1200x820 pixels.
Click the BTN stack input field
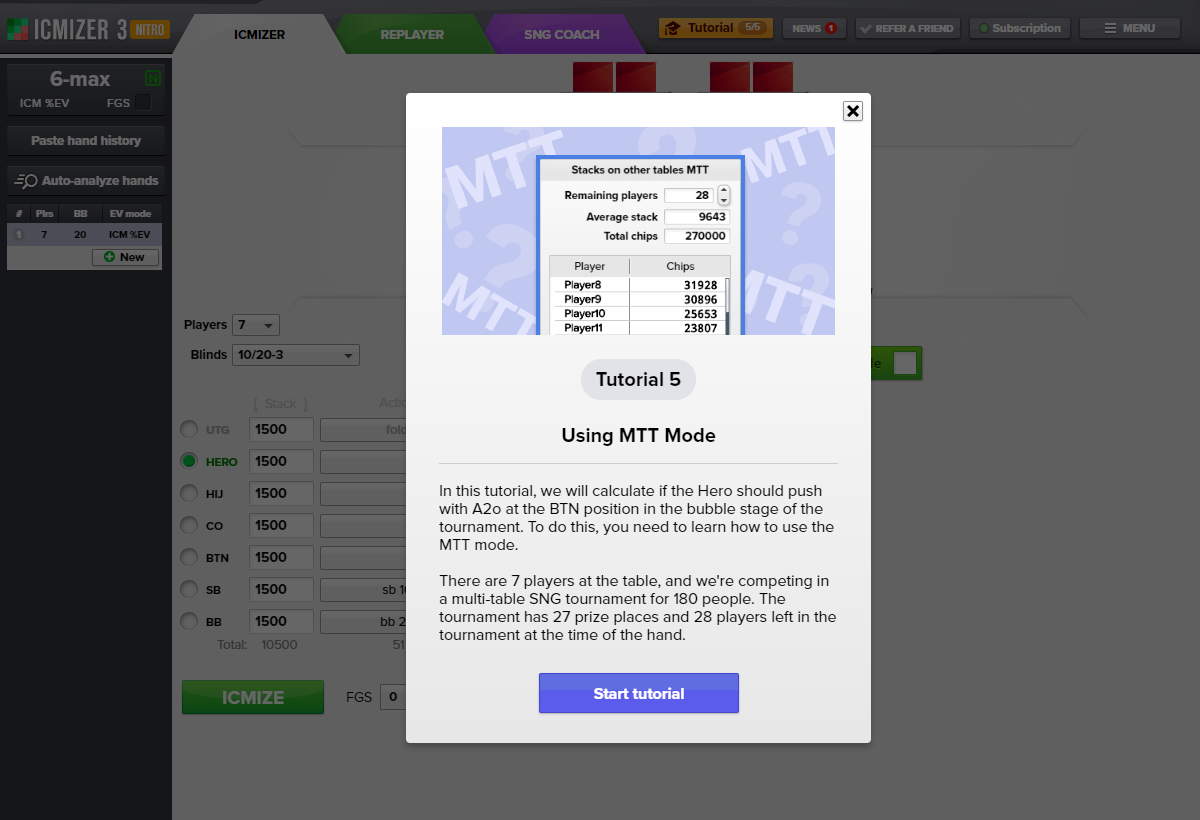[x=281, y=558]
